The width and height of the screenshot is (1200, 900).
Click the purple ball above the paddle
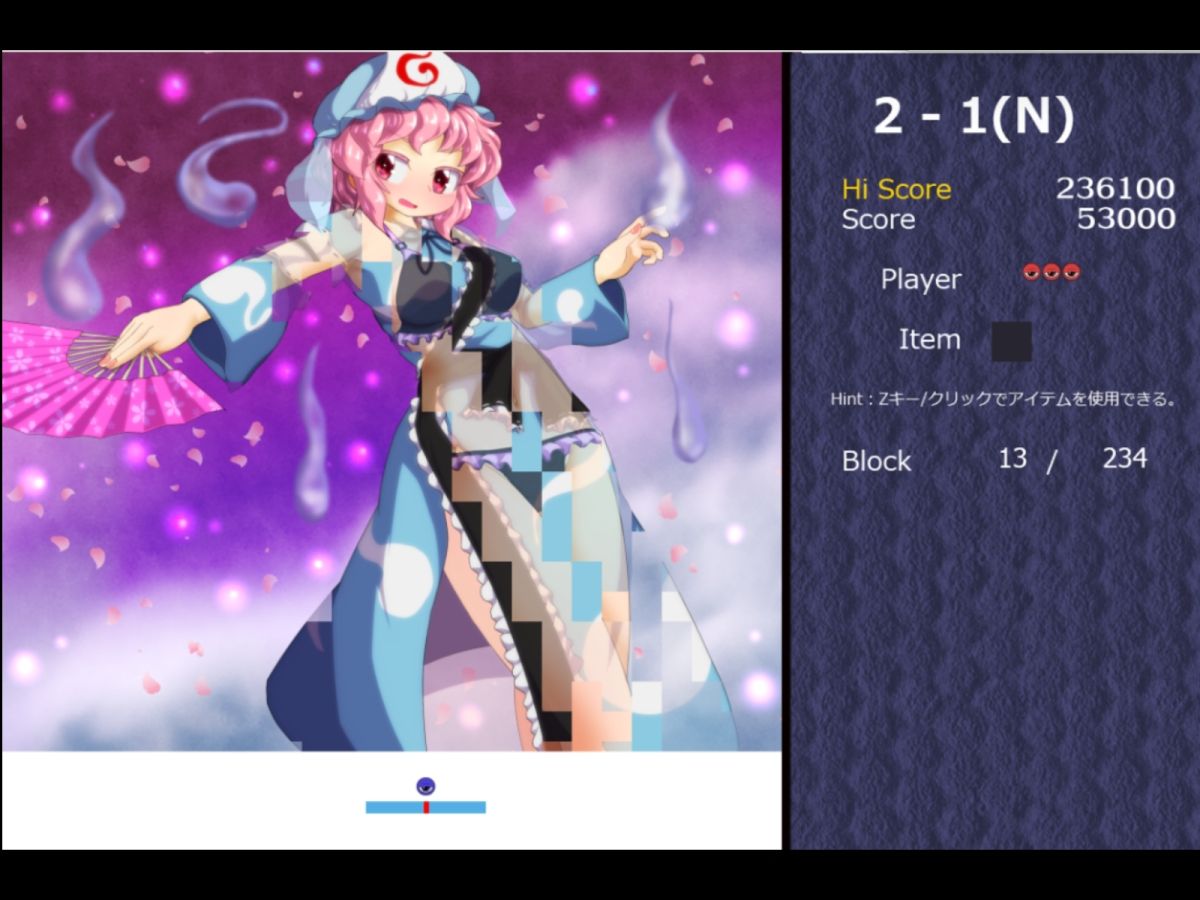click(426, 787)
